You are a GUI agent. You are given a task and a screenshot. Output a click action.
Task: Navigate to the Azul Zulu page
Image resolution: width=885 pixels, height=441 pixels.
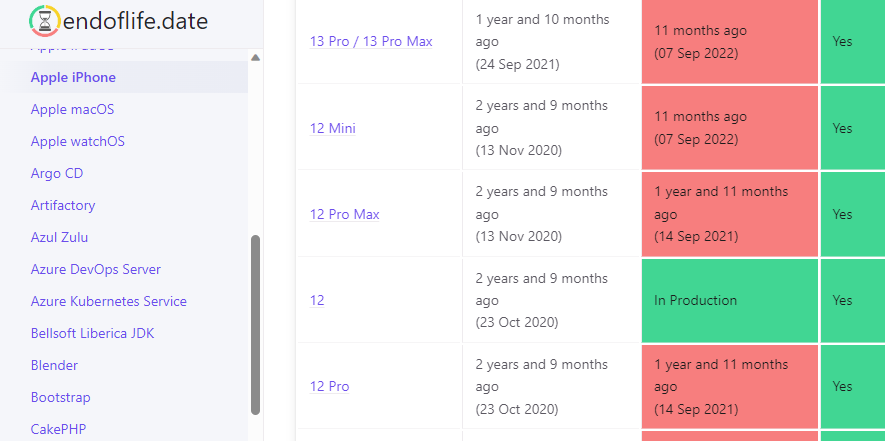pyautogui.click(x=60, y=237)
